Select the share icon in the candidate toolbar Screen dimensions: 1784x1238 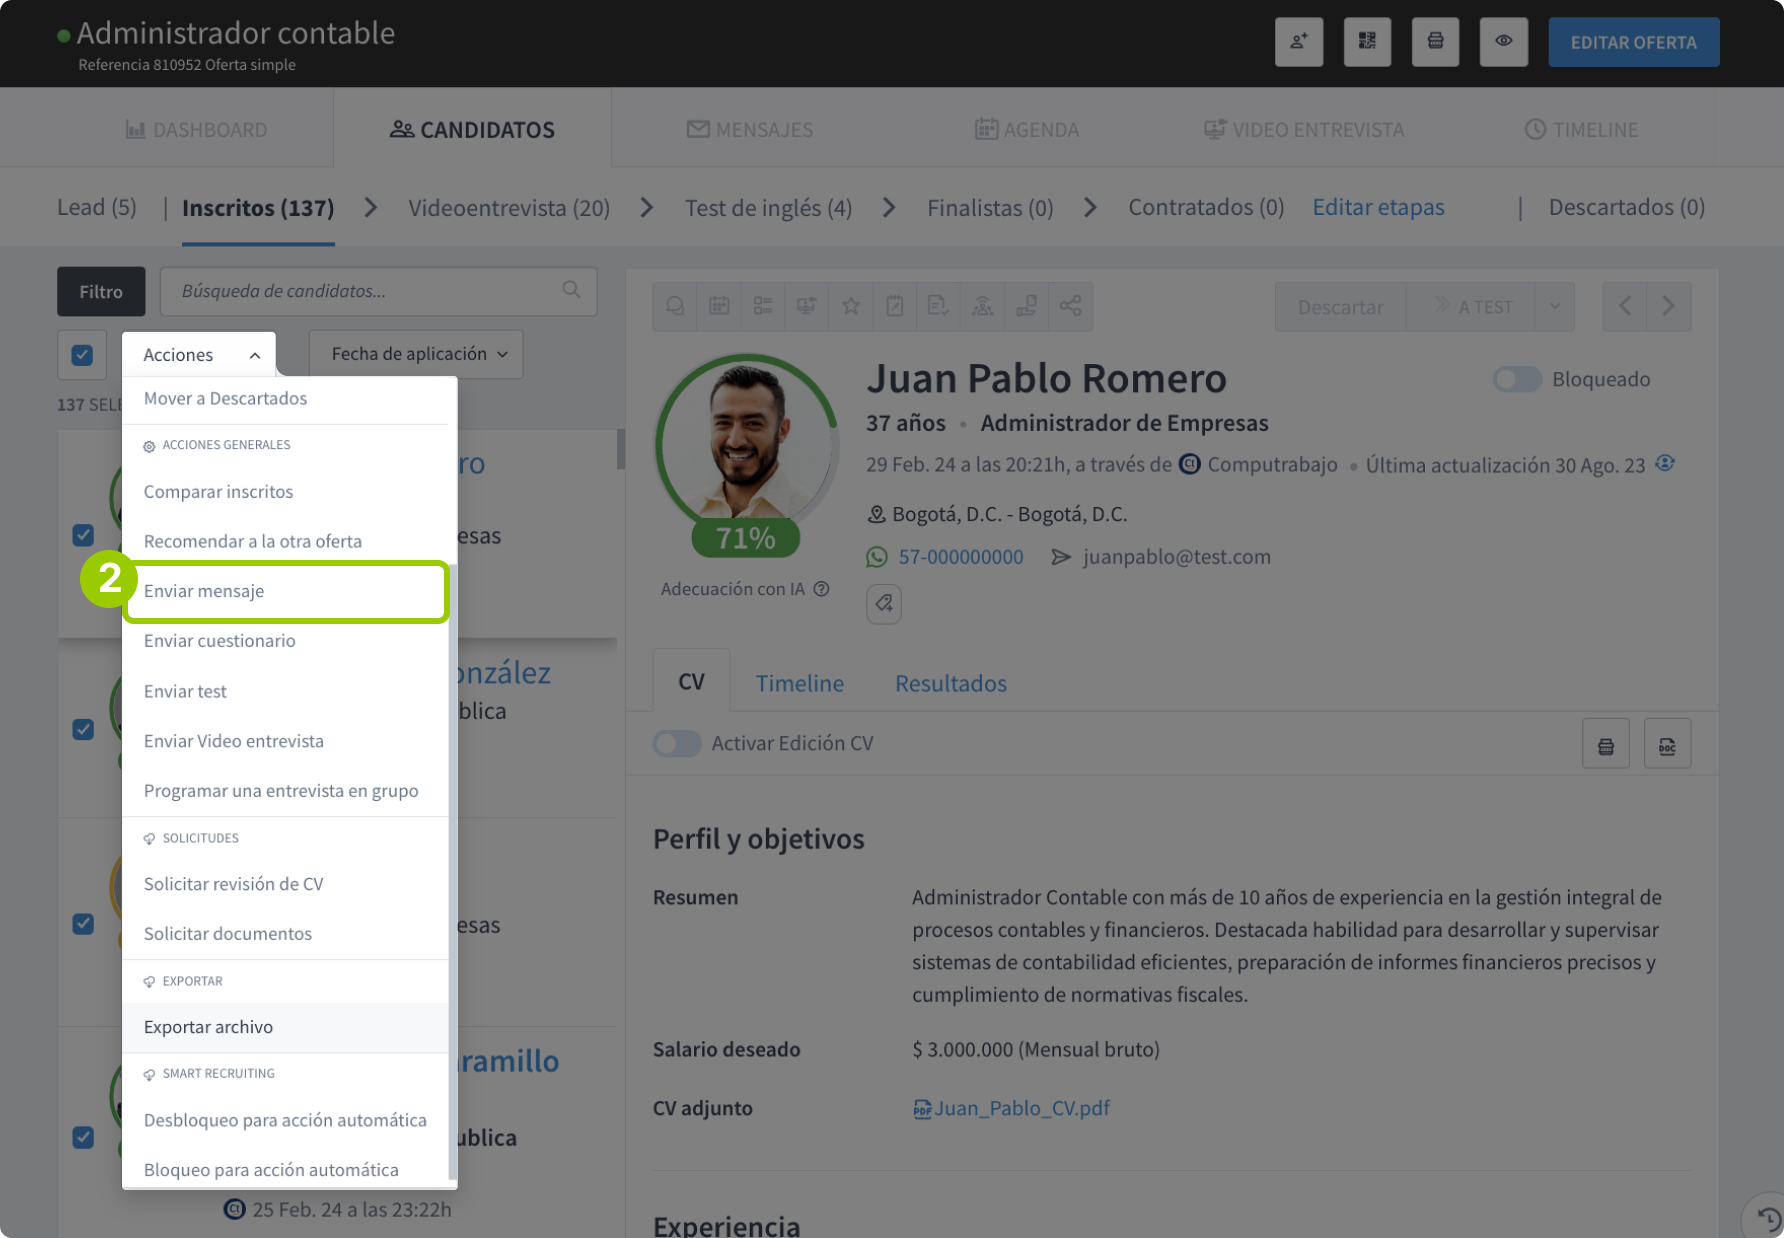[1071, 307]
